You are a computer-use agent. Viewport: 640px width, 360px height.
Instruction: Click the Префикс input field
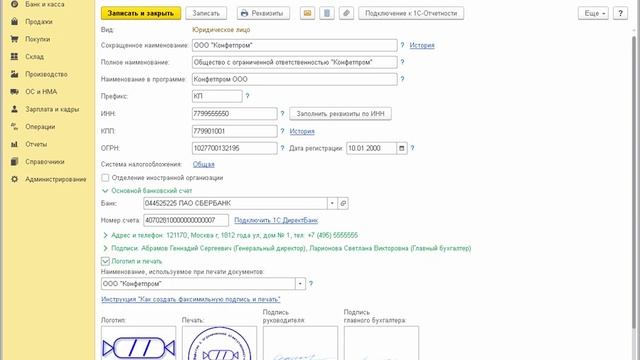point(217,96)
